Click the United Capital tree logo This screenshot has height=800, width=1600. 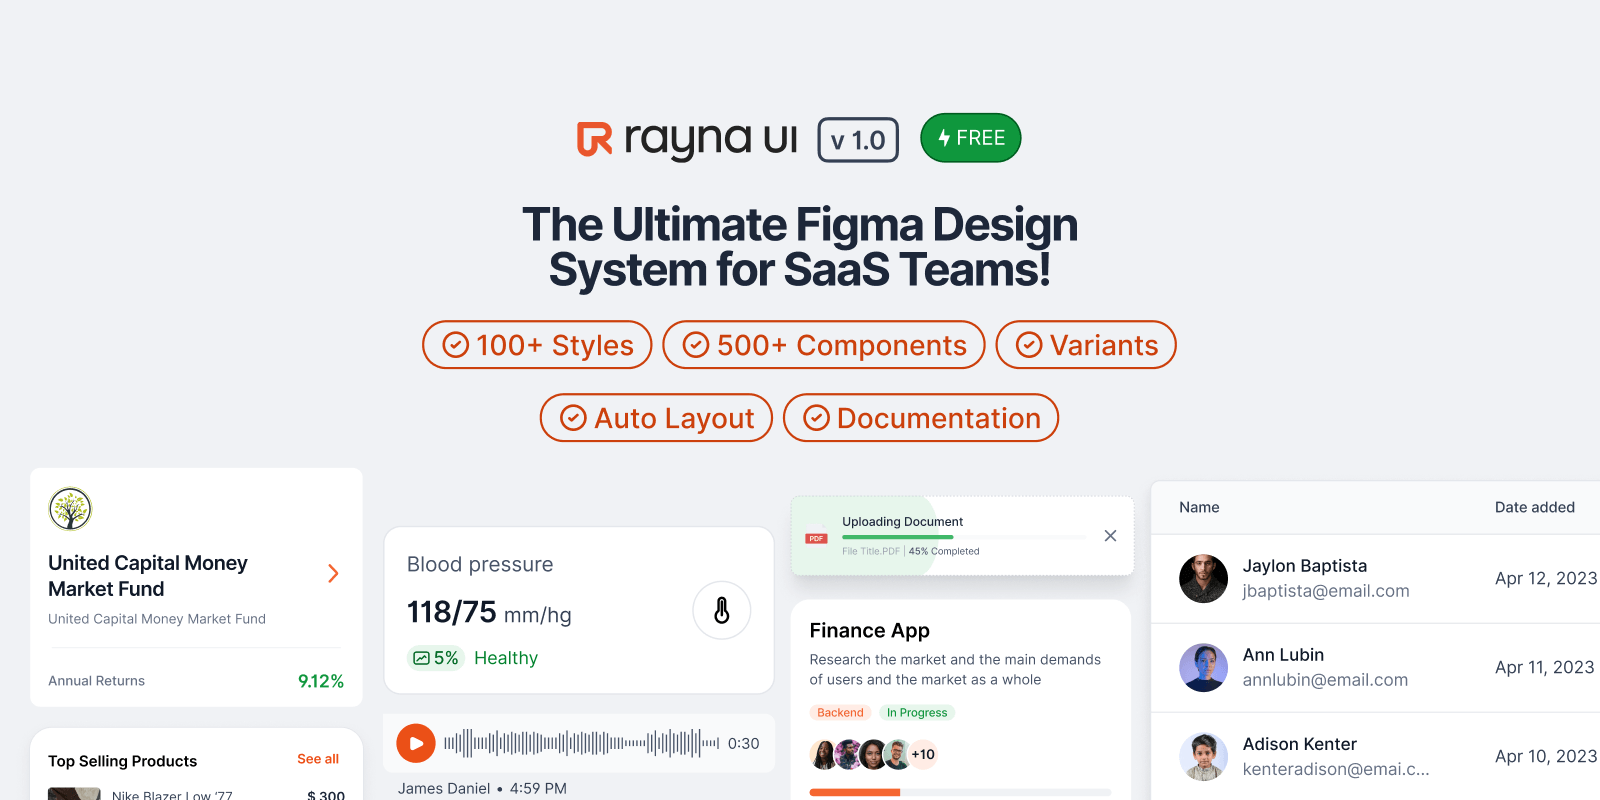(x=70, y=509)
